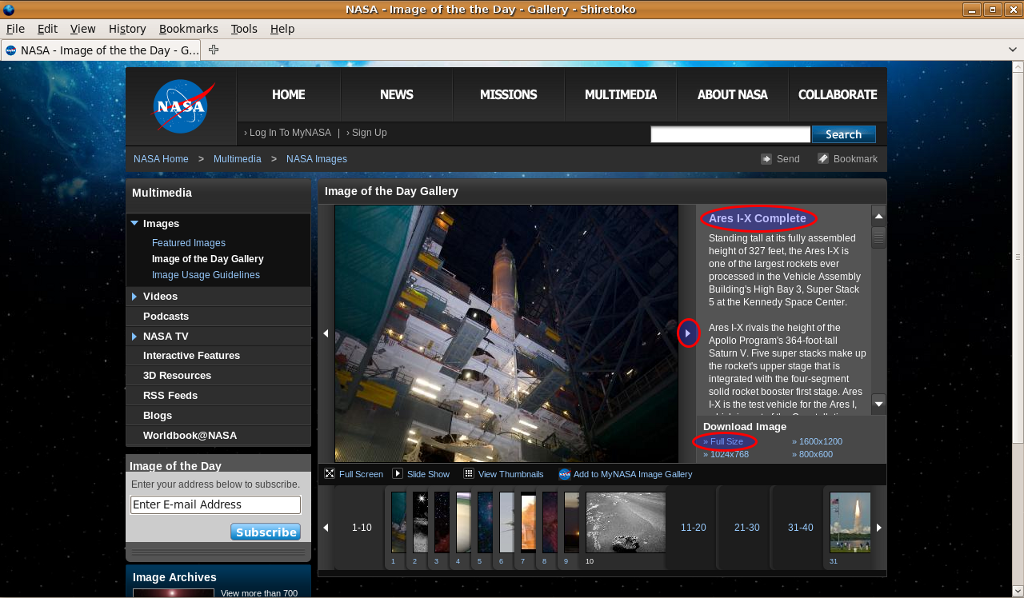Open the ABOUT NASA navigation tab
This screenshot has height=598, width=1024.
coord(733,95)
